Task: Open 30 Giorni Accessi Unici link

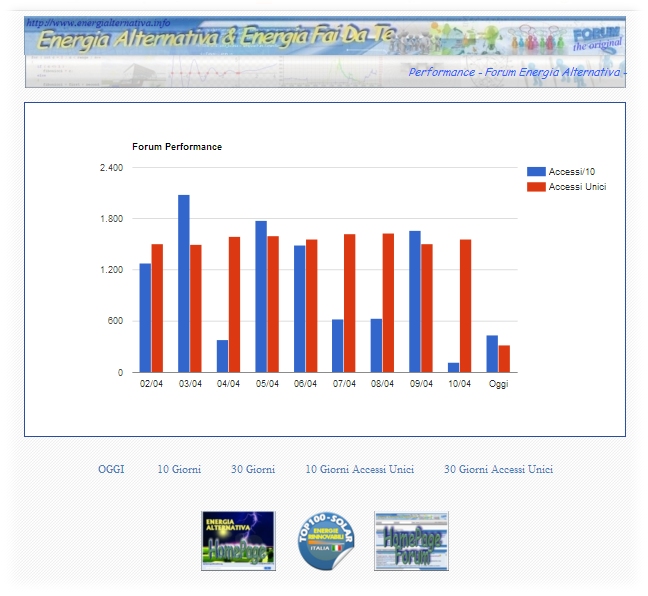Action: point(498,469)
